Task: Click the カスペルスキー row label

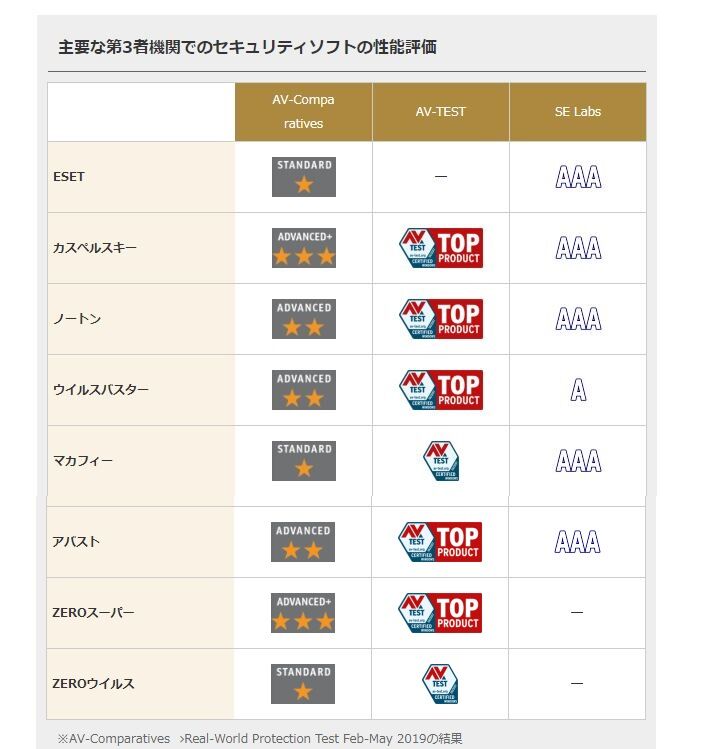Action: 95,248
